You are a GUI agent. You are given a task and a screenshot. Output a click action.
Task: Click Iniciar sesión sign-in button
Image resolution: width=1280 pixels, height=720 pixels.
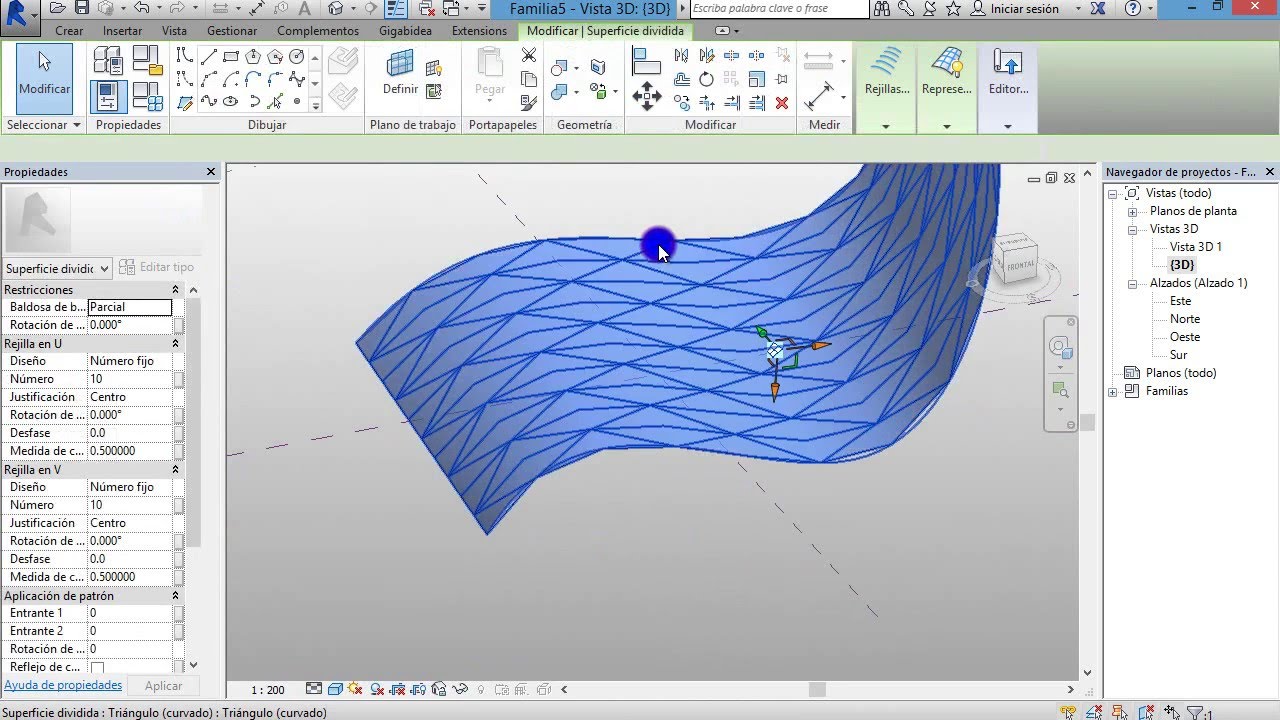pyautogui.click(x=1014, y=8)
